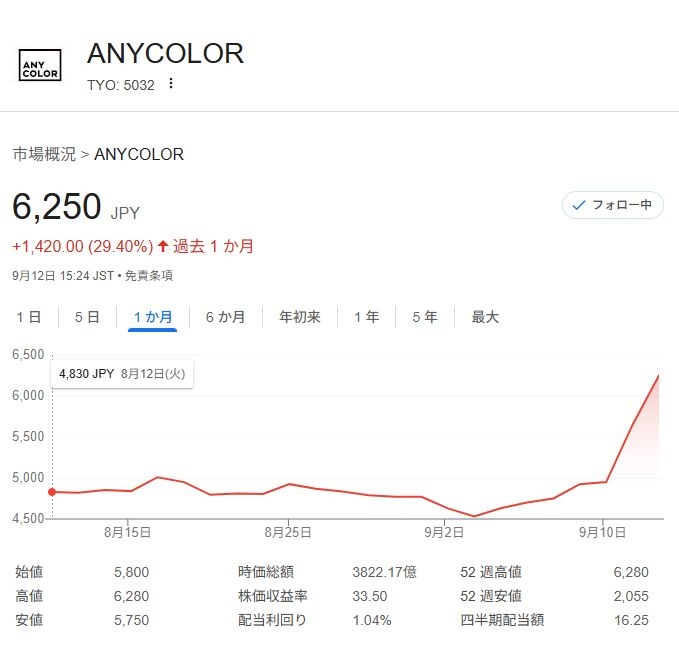Open the three-dot more options menu
The height and width of the screenshot is (649, 679).
[x=171, y=84]
